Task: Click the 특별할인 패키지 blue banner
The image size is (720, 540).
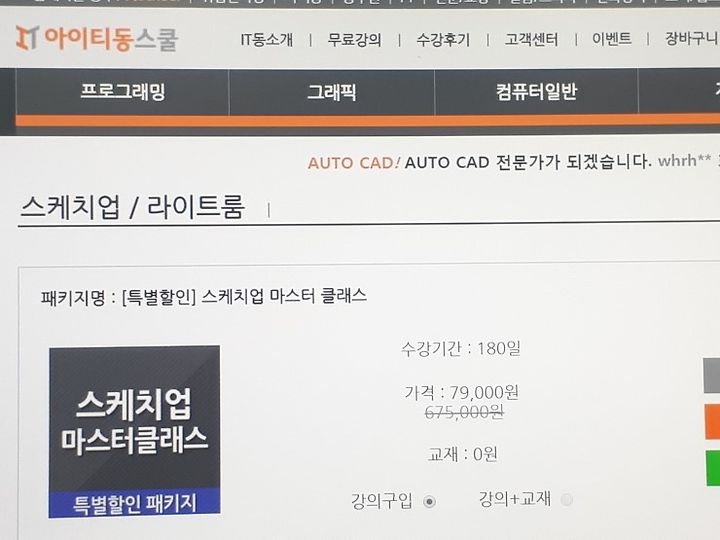Action: [135, 503]
